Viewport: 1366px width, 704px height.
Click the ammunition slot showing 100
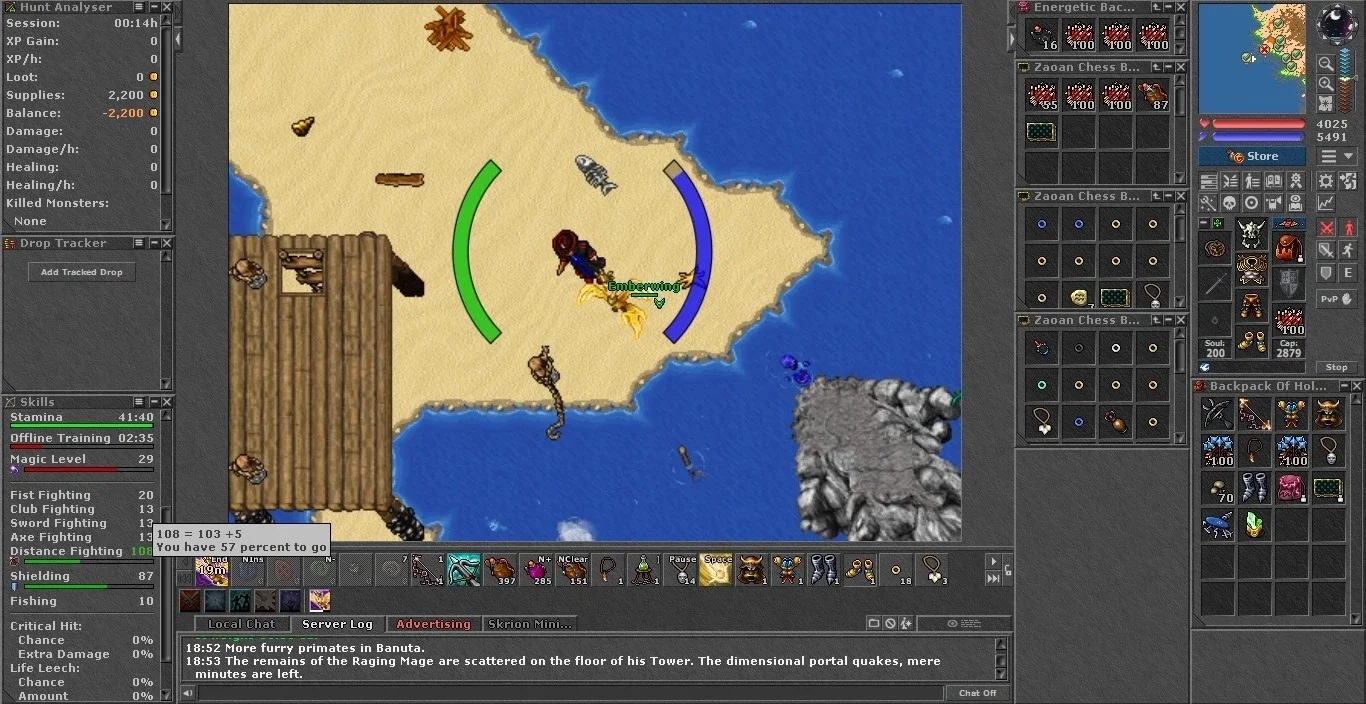coord(1289,320)
